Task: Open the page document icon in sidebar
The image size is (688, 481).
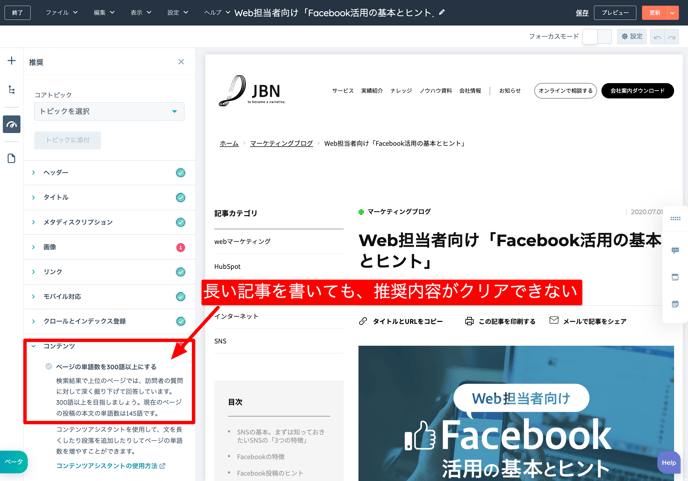Action: [x=11, y=158]
